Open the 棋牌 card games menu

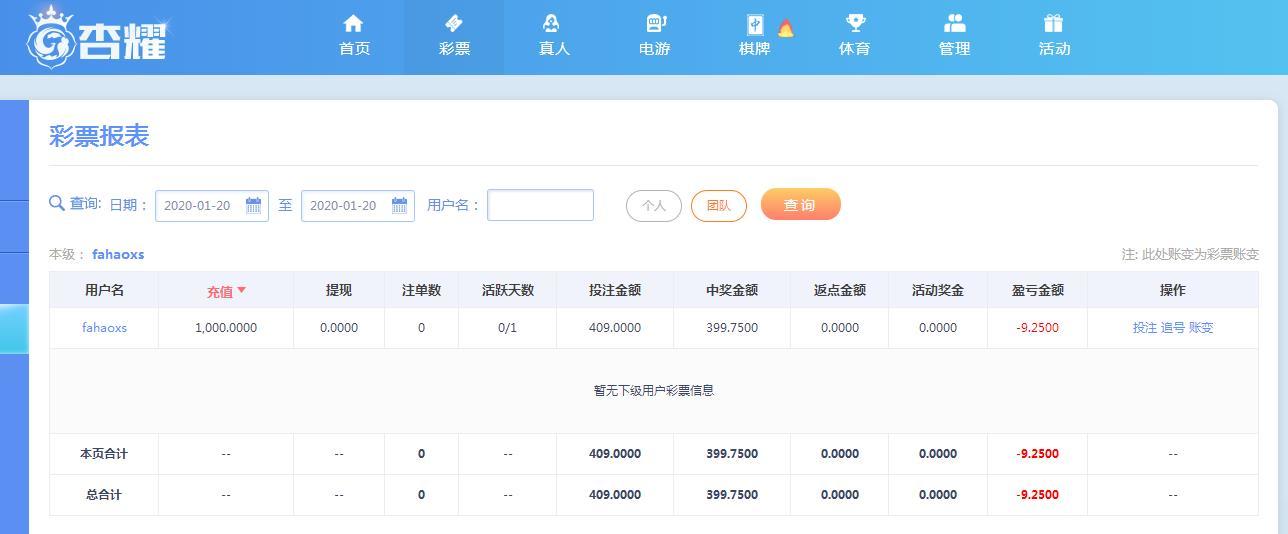754,36
